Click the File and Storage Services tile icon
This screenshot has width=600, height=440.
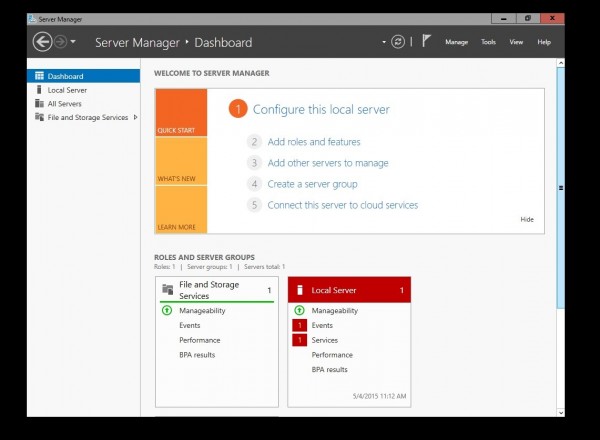168,290
